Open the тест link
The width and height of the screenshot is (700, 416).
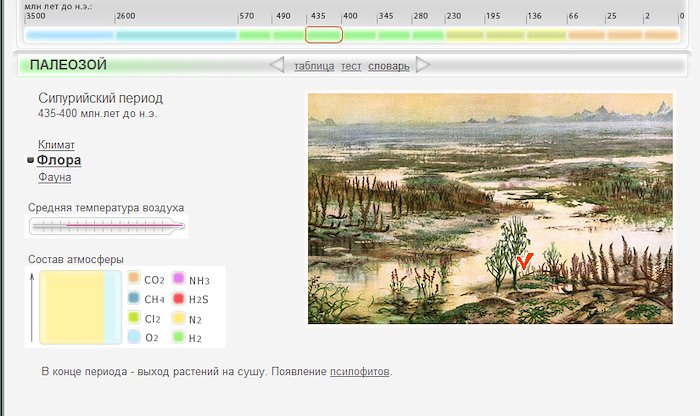tap(351, 66)
